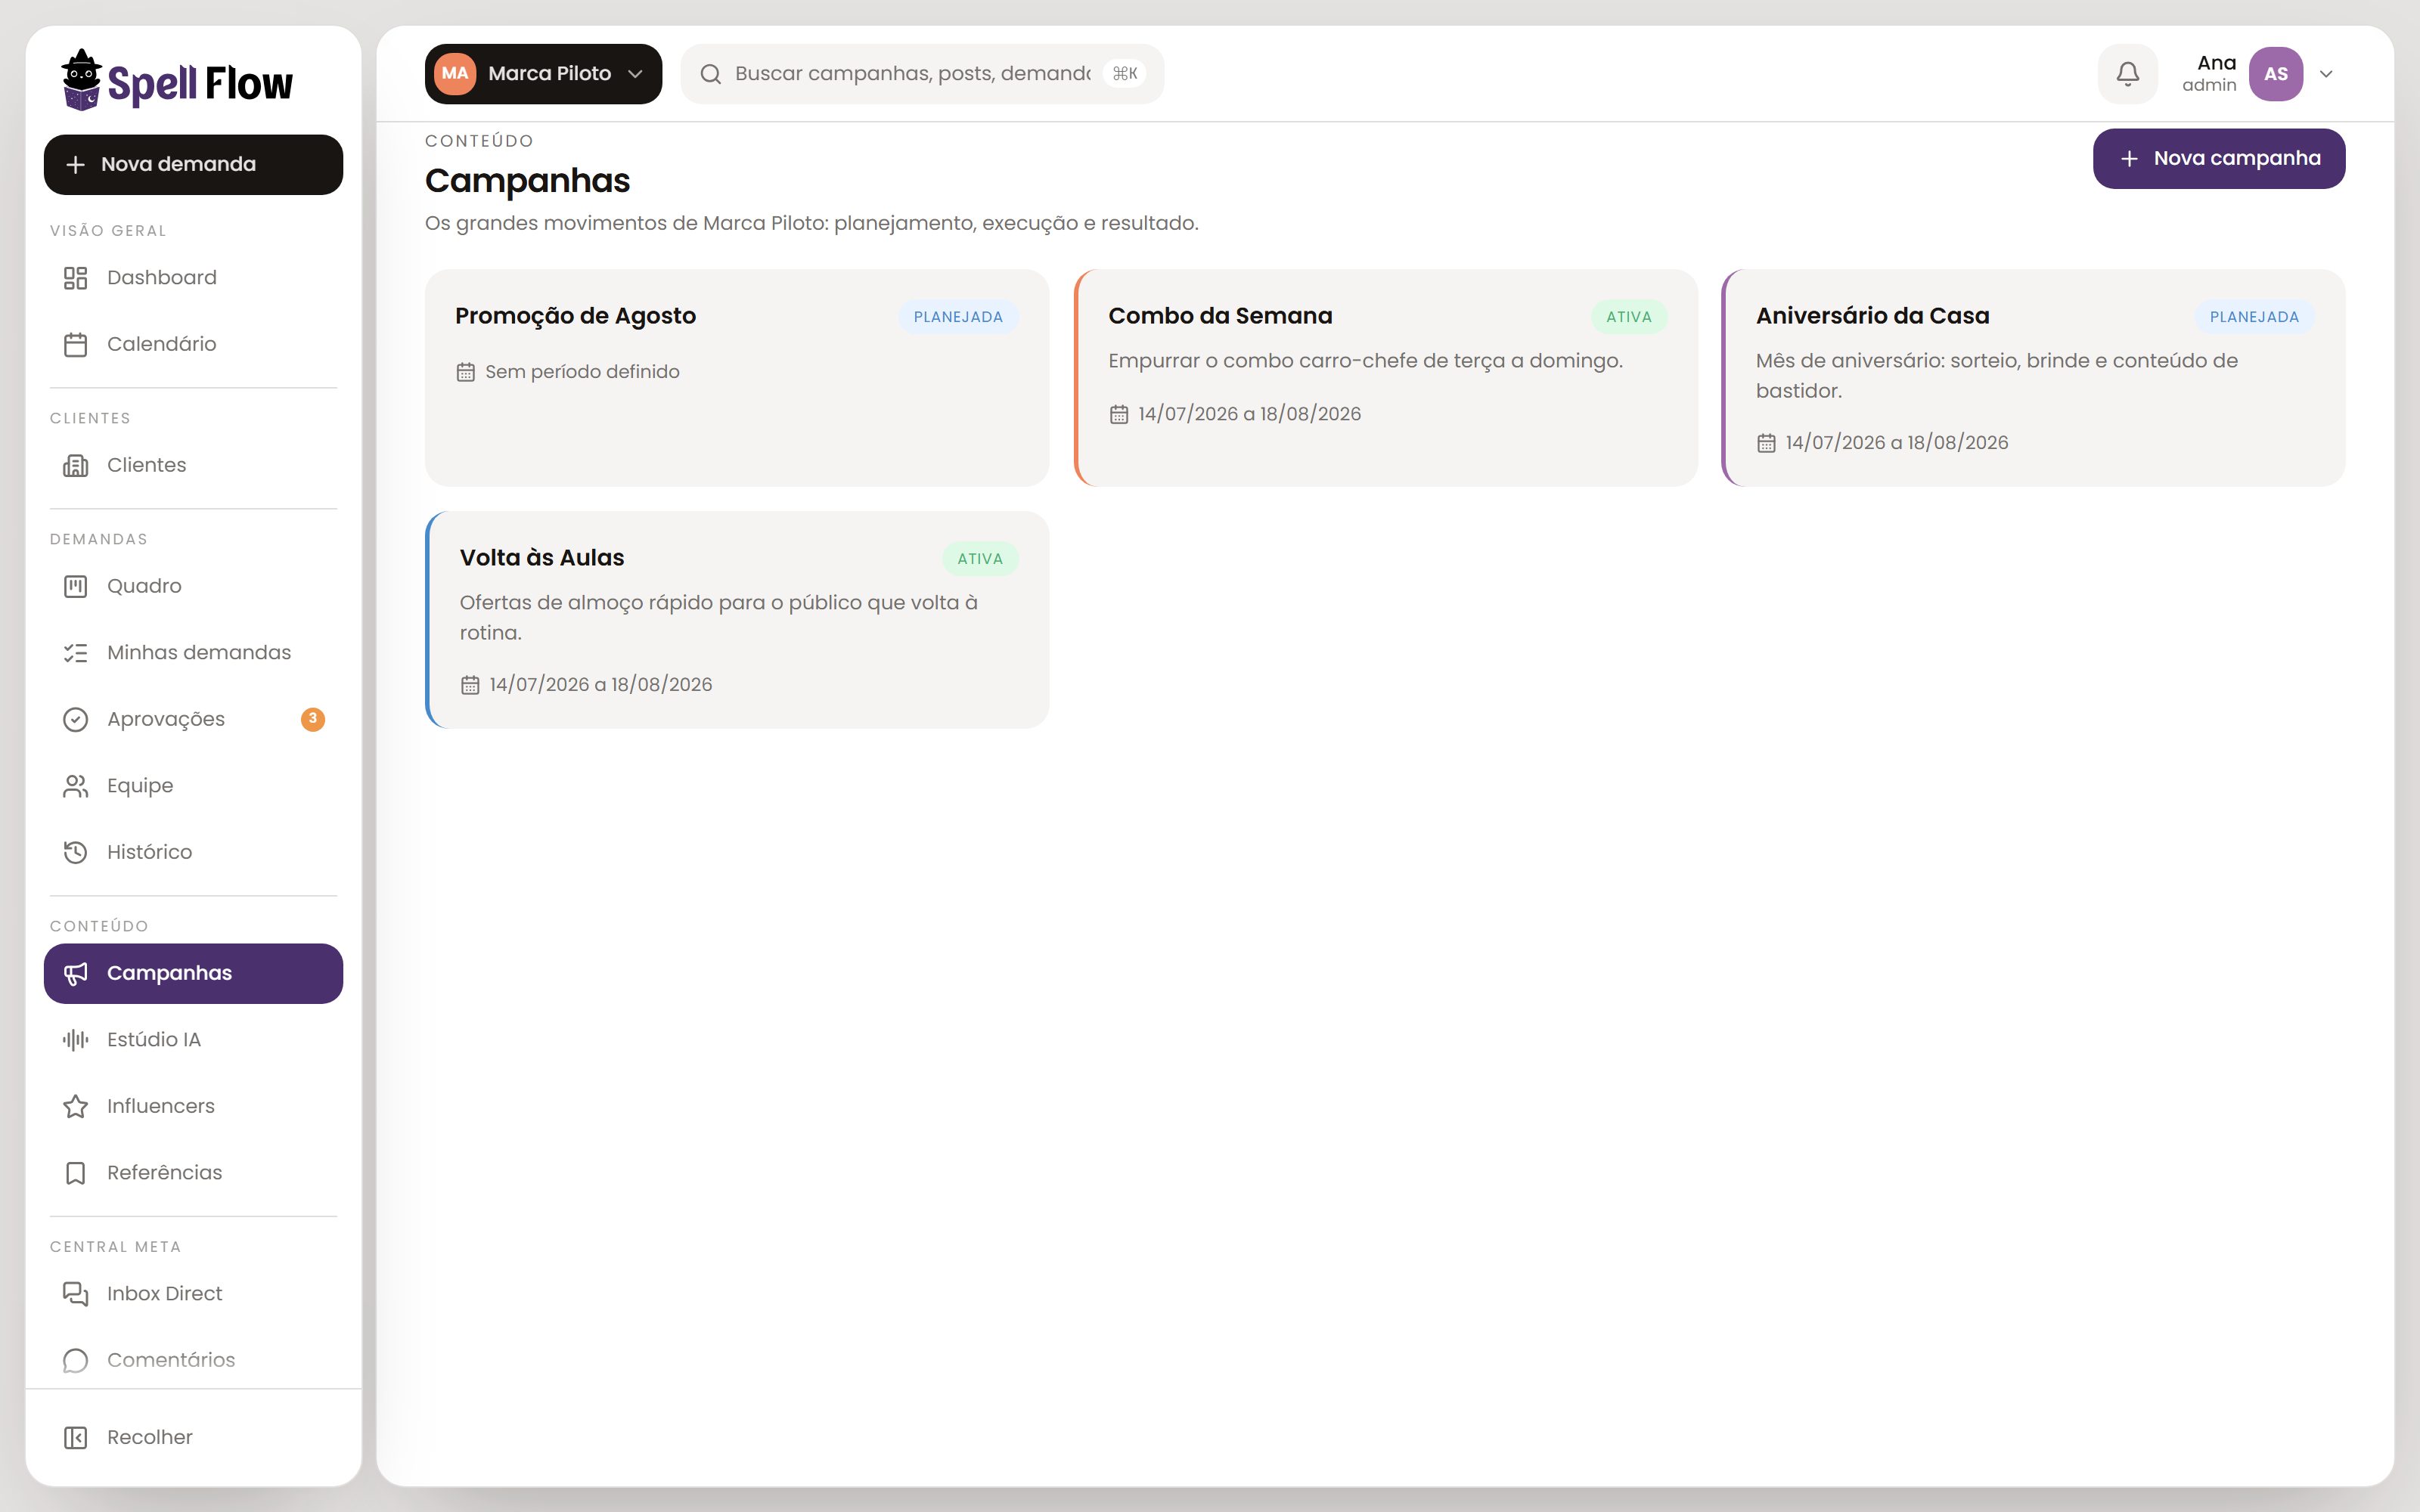
Task: Open Equipe in the sidebar
Action: click(x=193, y=786)
